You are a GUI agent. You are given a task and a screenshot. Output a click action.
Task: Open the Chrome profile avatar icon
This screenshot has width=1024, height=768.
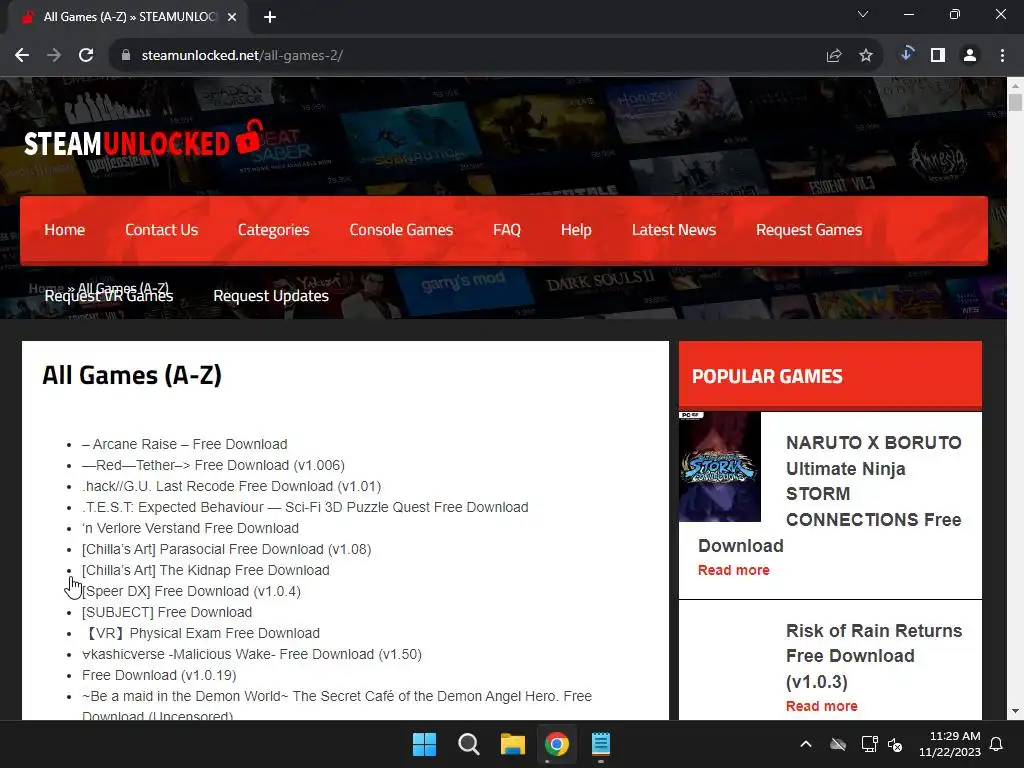tap(970, 56)
